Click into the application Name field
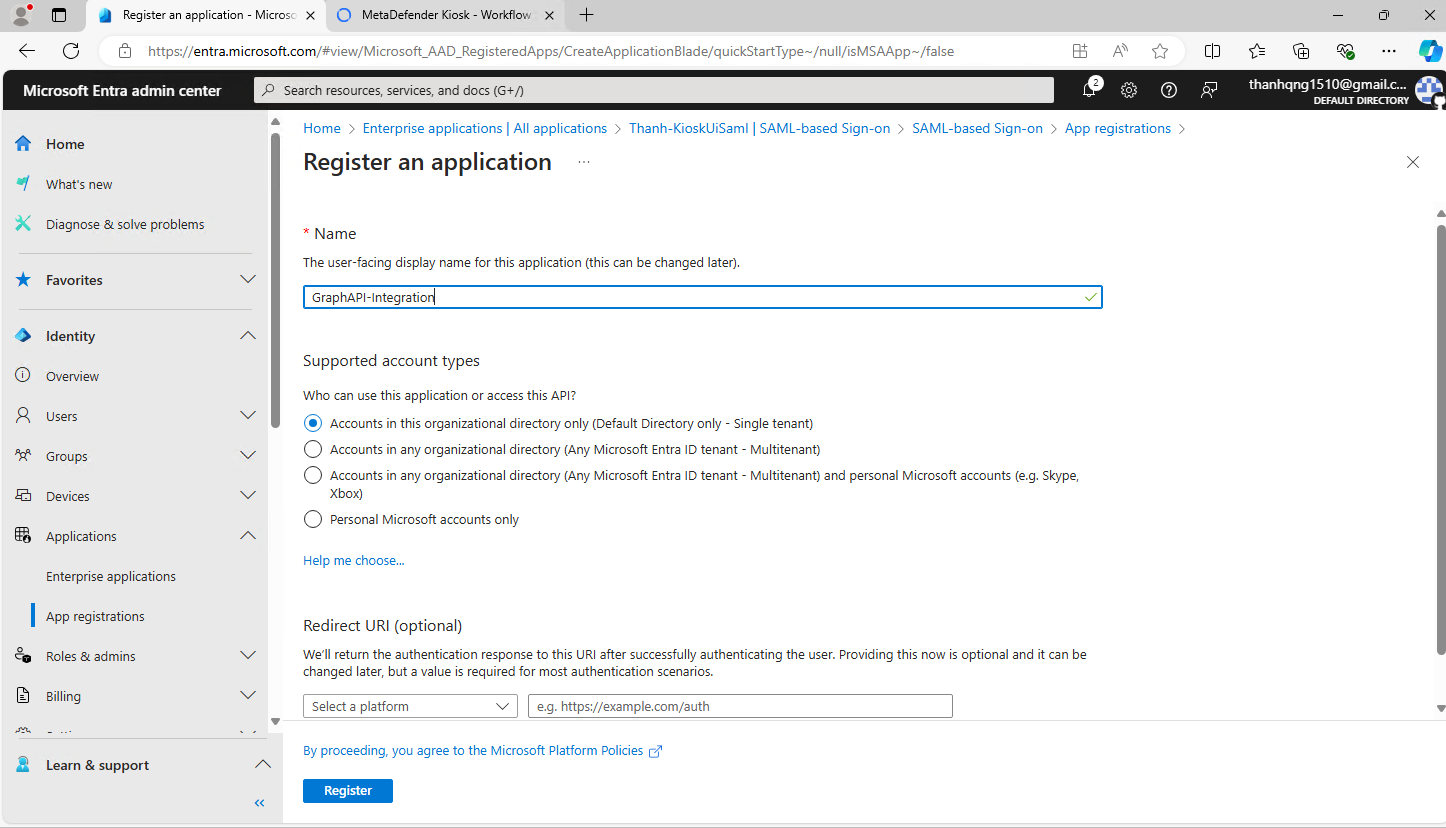This screenshot has width=1446, height=828. pos(703,297)
